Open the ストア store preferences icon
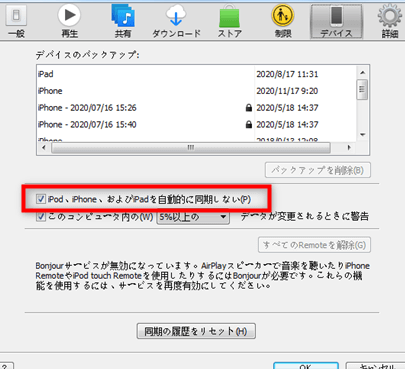Viewport: 405px width, 369px height. pos(230,21)
